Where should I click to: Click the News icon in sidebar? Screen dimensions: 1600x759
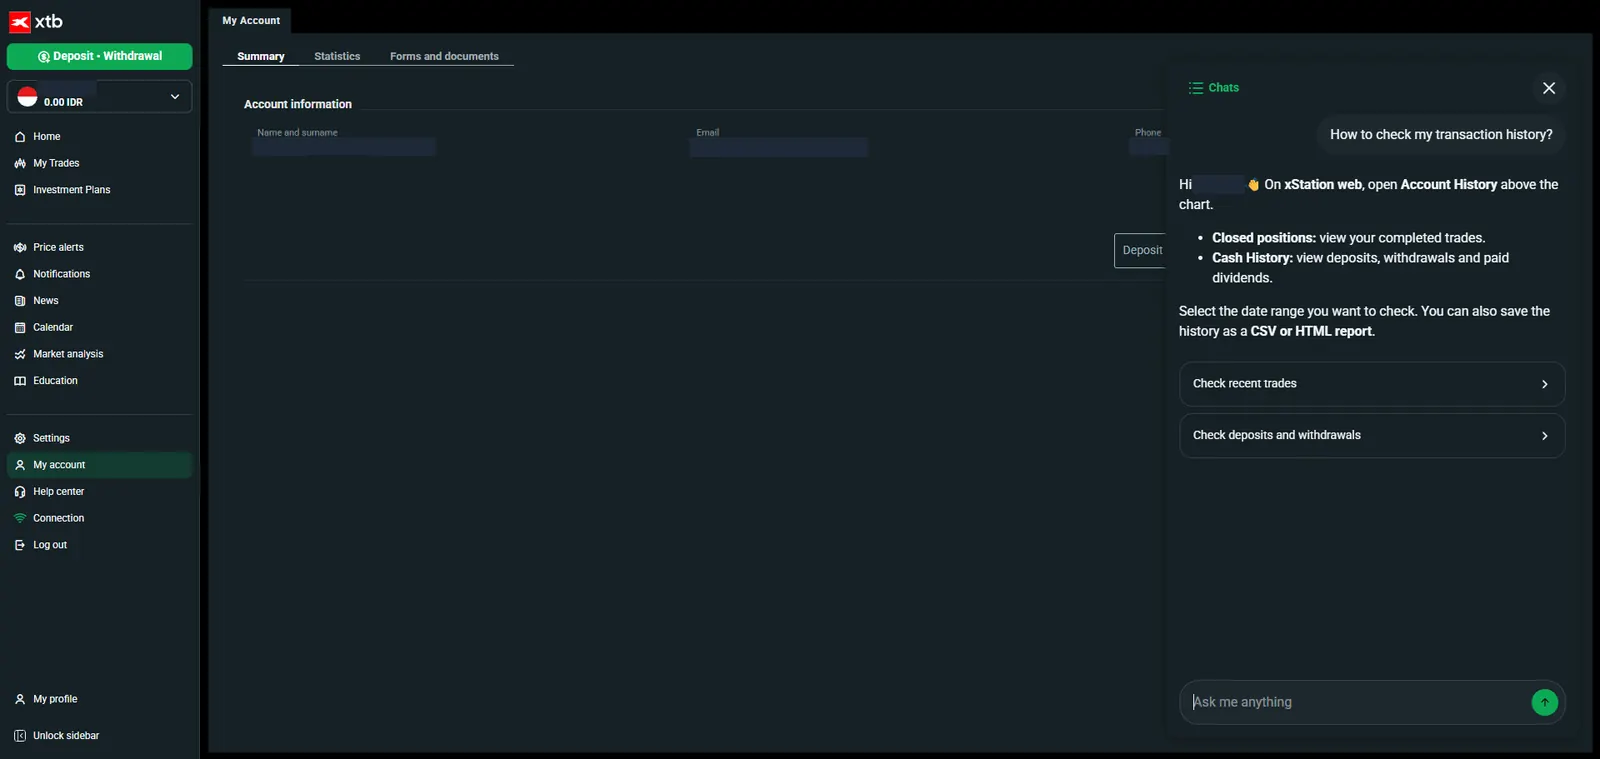pyautogui.click(x=20, y=301)
